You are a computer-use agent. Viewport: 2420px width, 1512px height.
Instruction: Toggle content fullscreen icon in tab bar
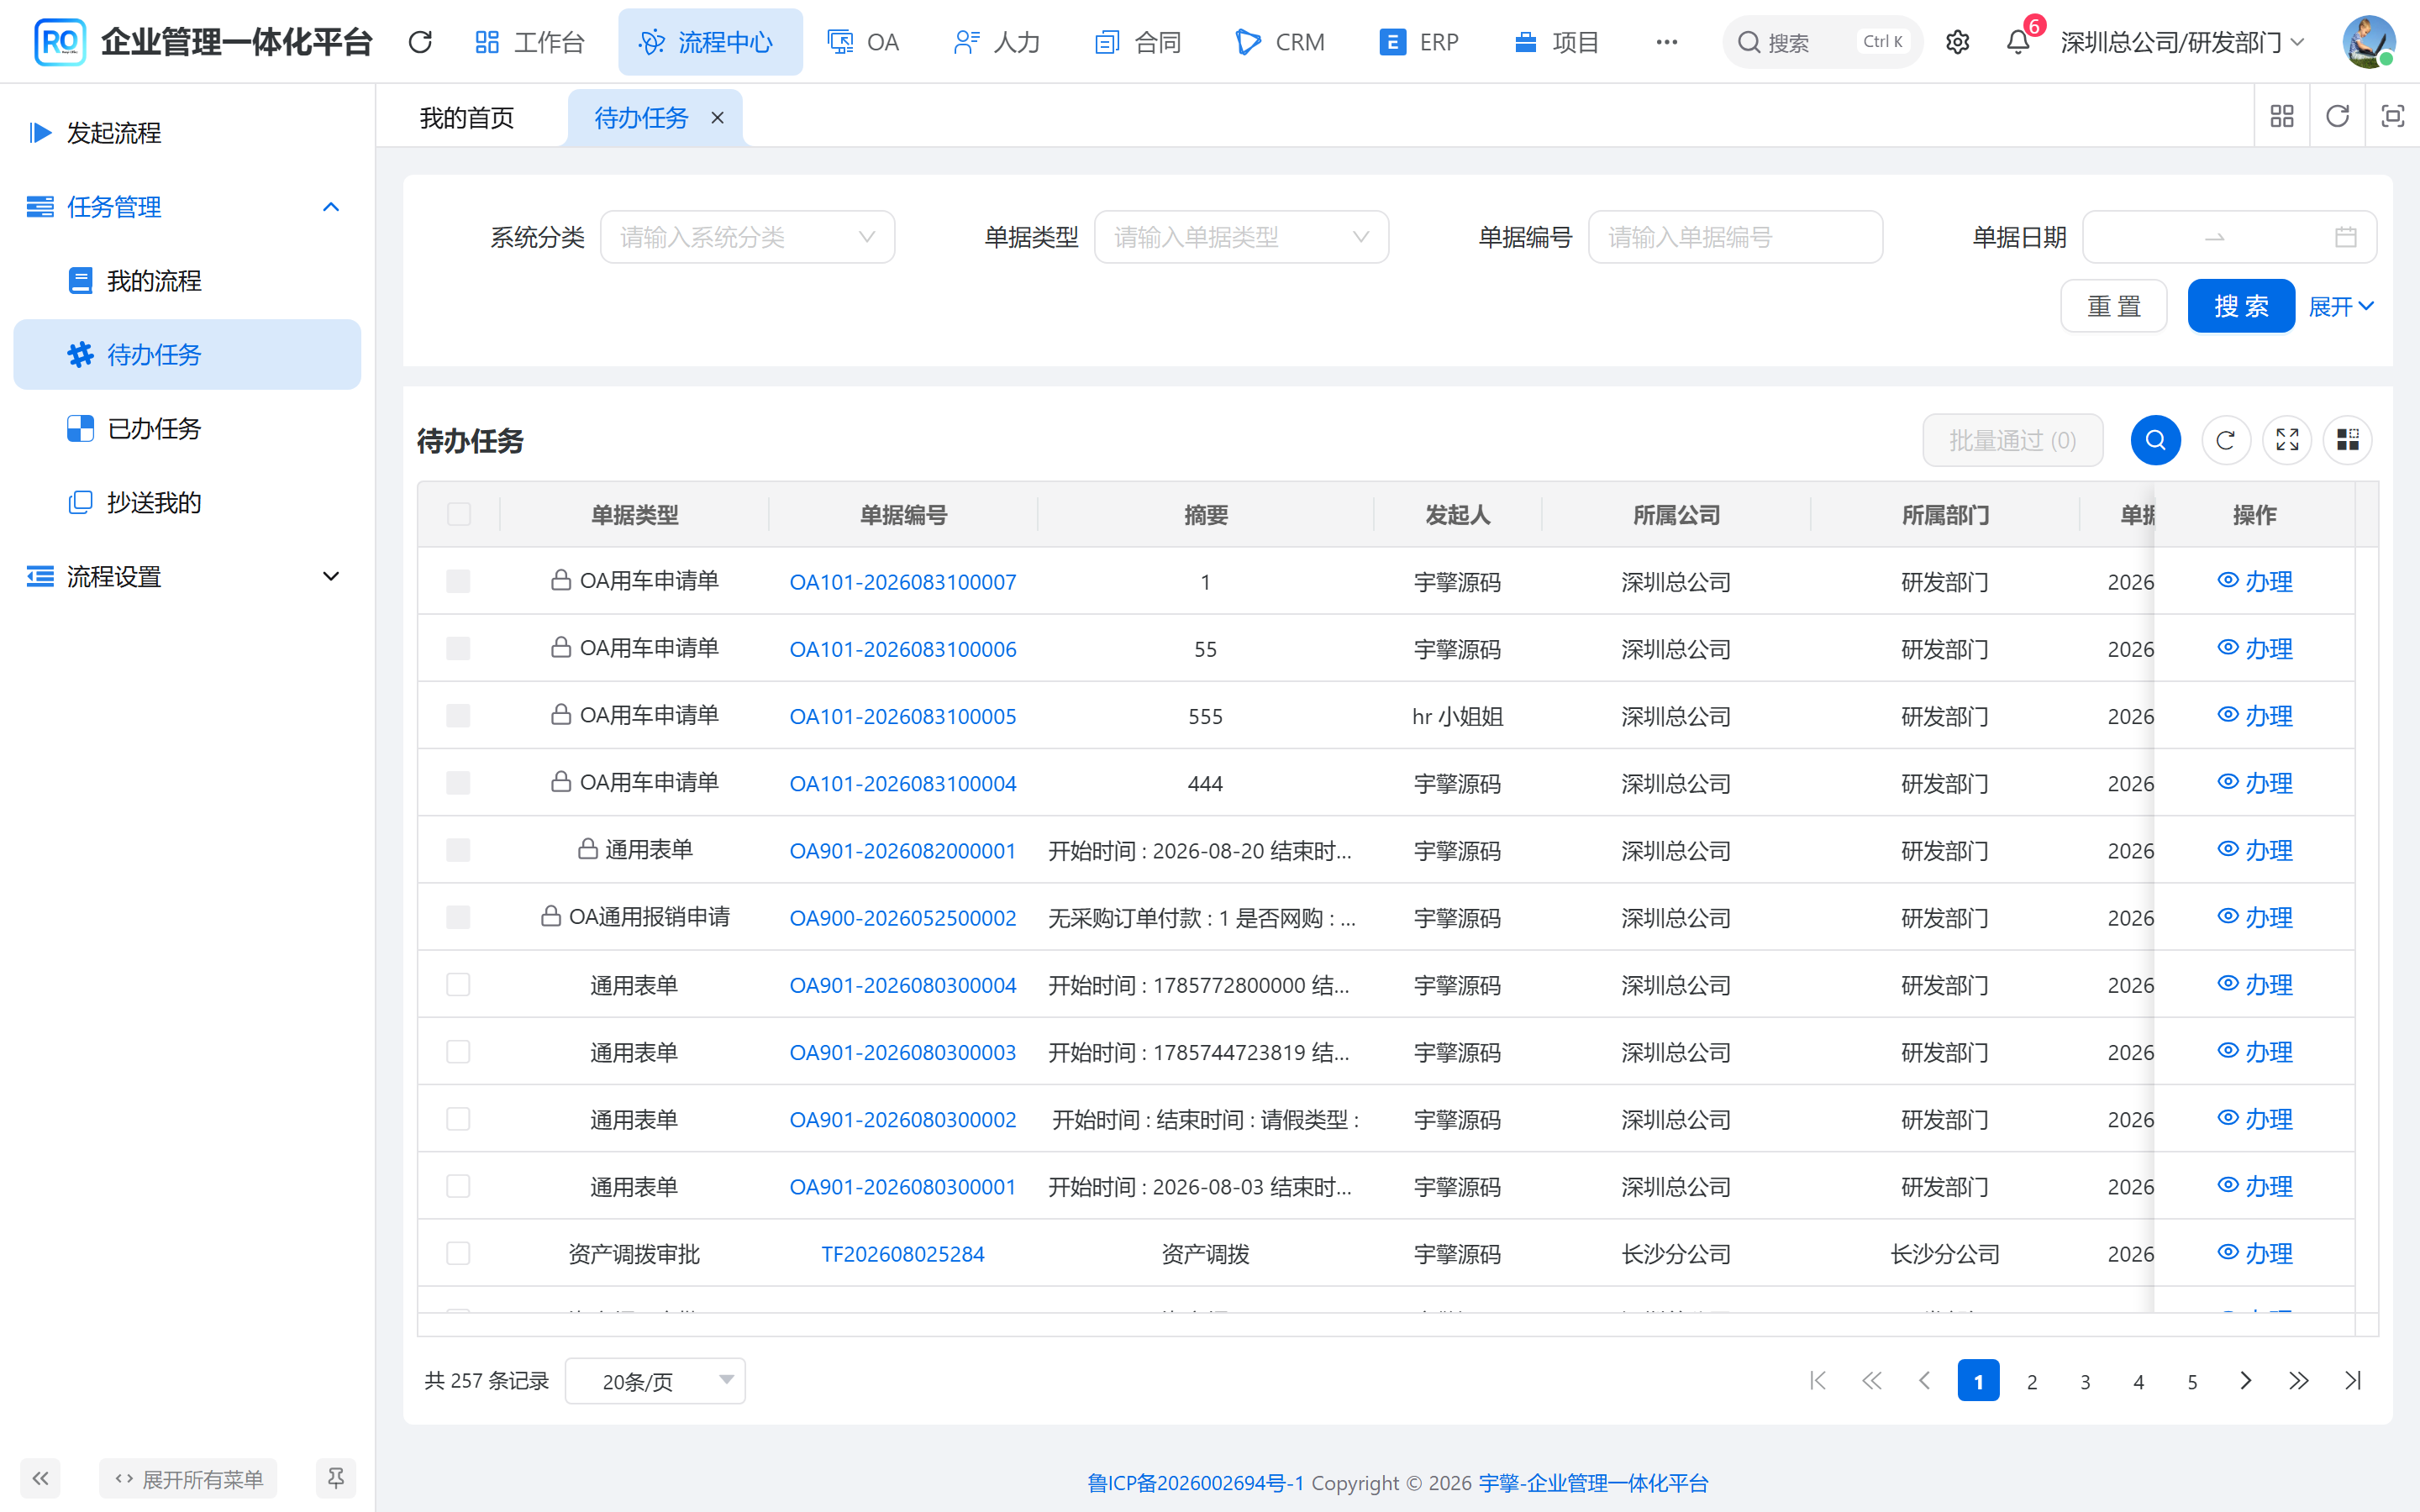click(x=2392, y=116)
